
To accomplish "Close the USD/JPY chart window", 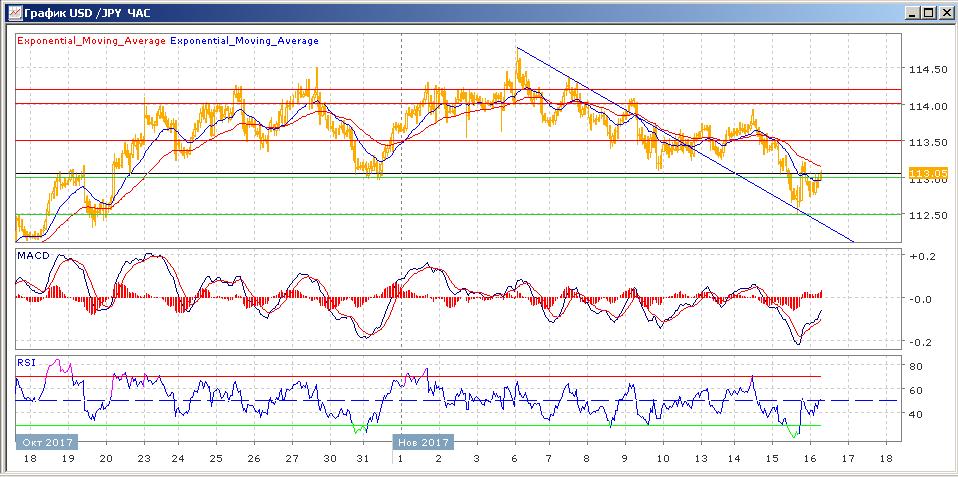I will tap(945, 12).
